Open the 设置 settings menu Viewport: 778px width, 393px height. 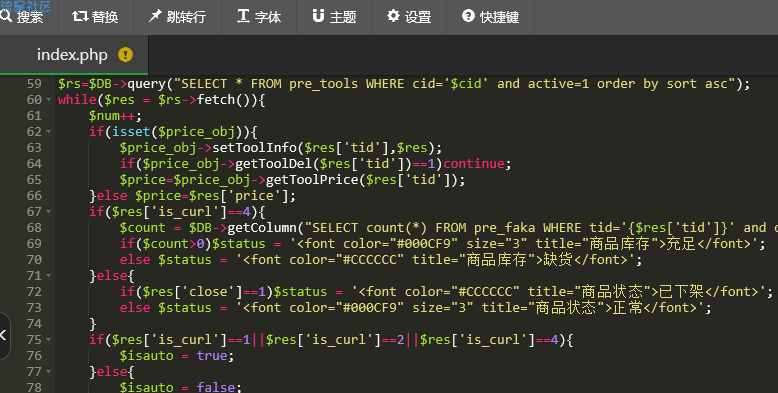(409, 17)
